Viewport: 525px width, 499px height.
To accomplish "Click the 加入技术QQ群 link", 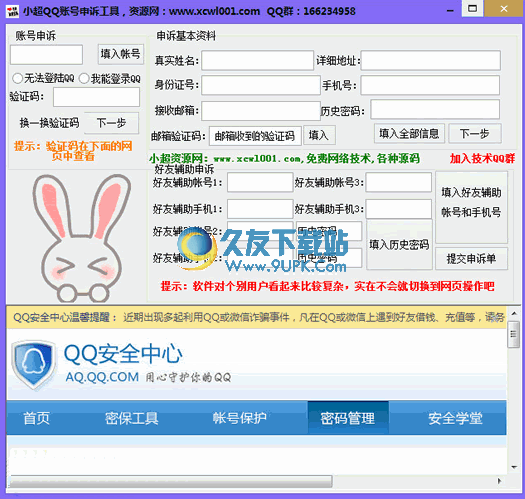I will pos(482,158).
